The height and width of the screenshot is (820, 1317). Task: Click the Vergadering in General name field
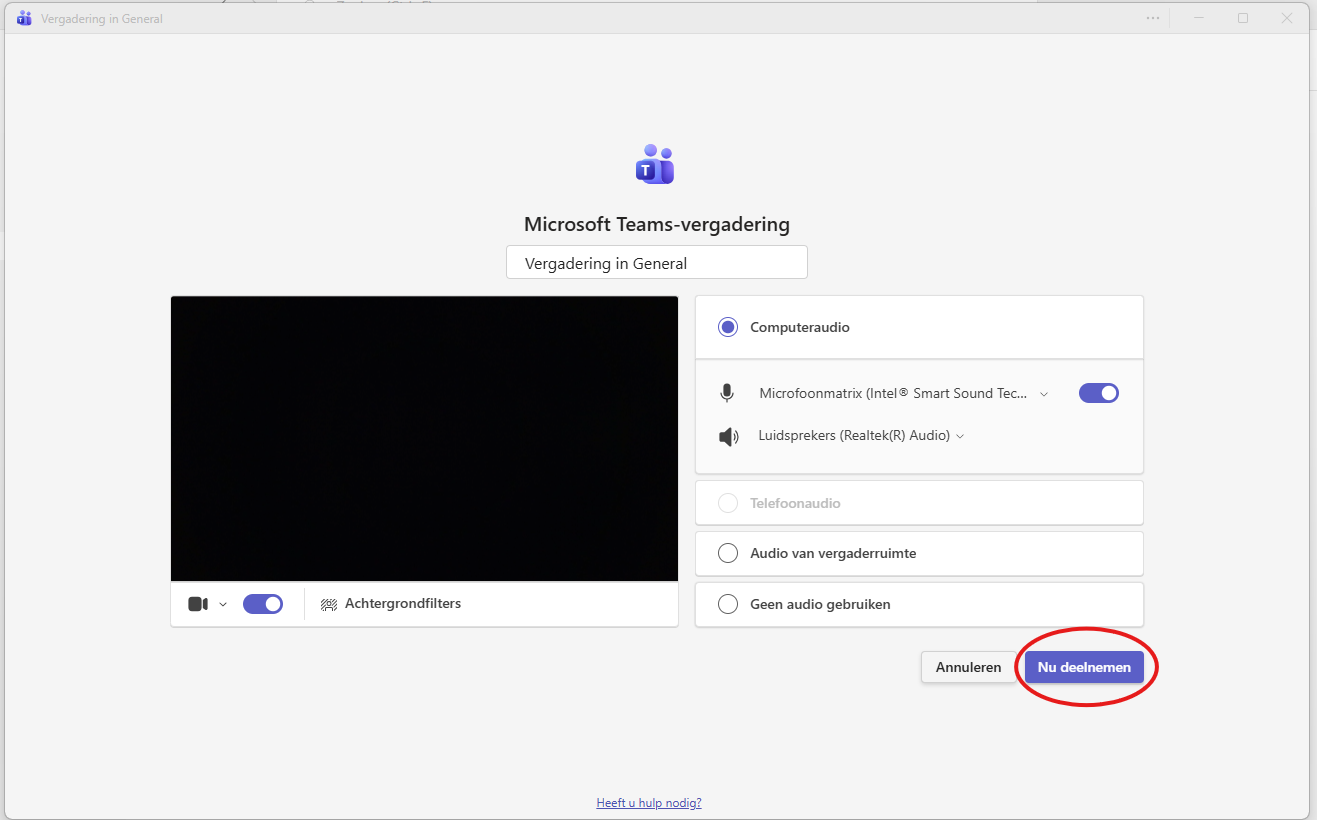coord(656,263)
